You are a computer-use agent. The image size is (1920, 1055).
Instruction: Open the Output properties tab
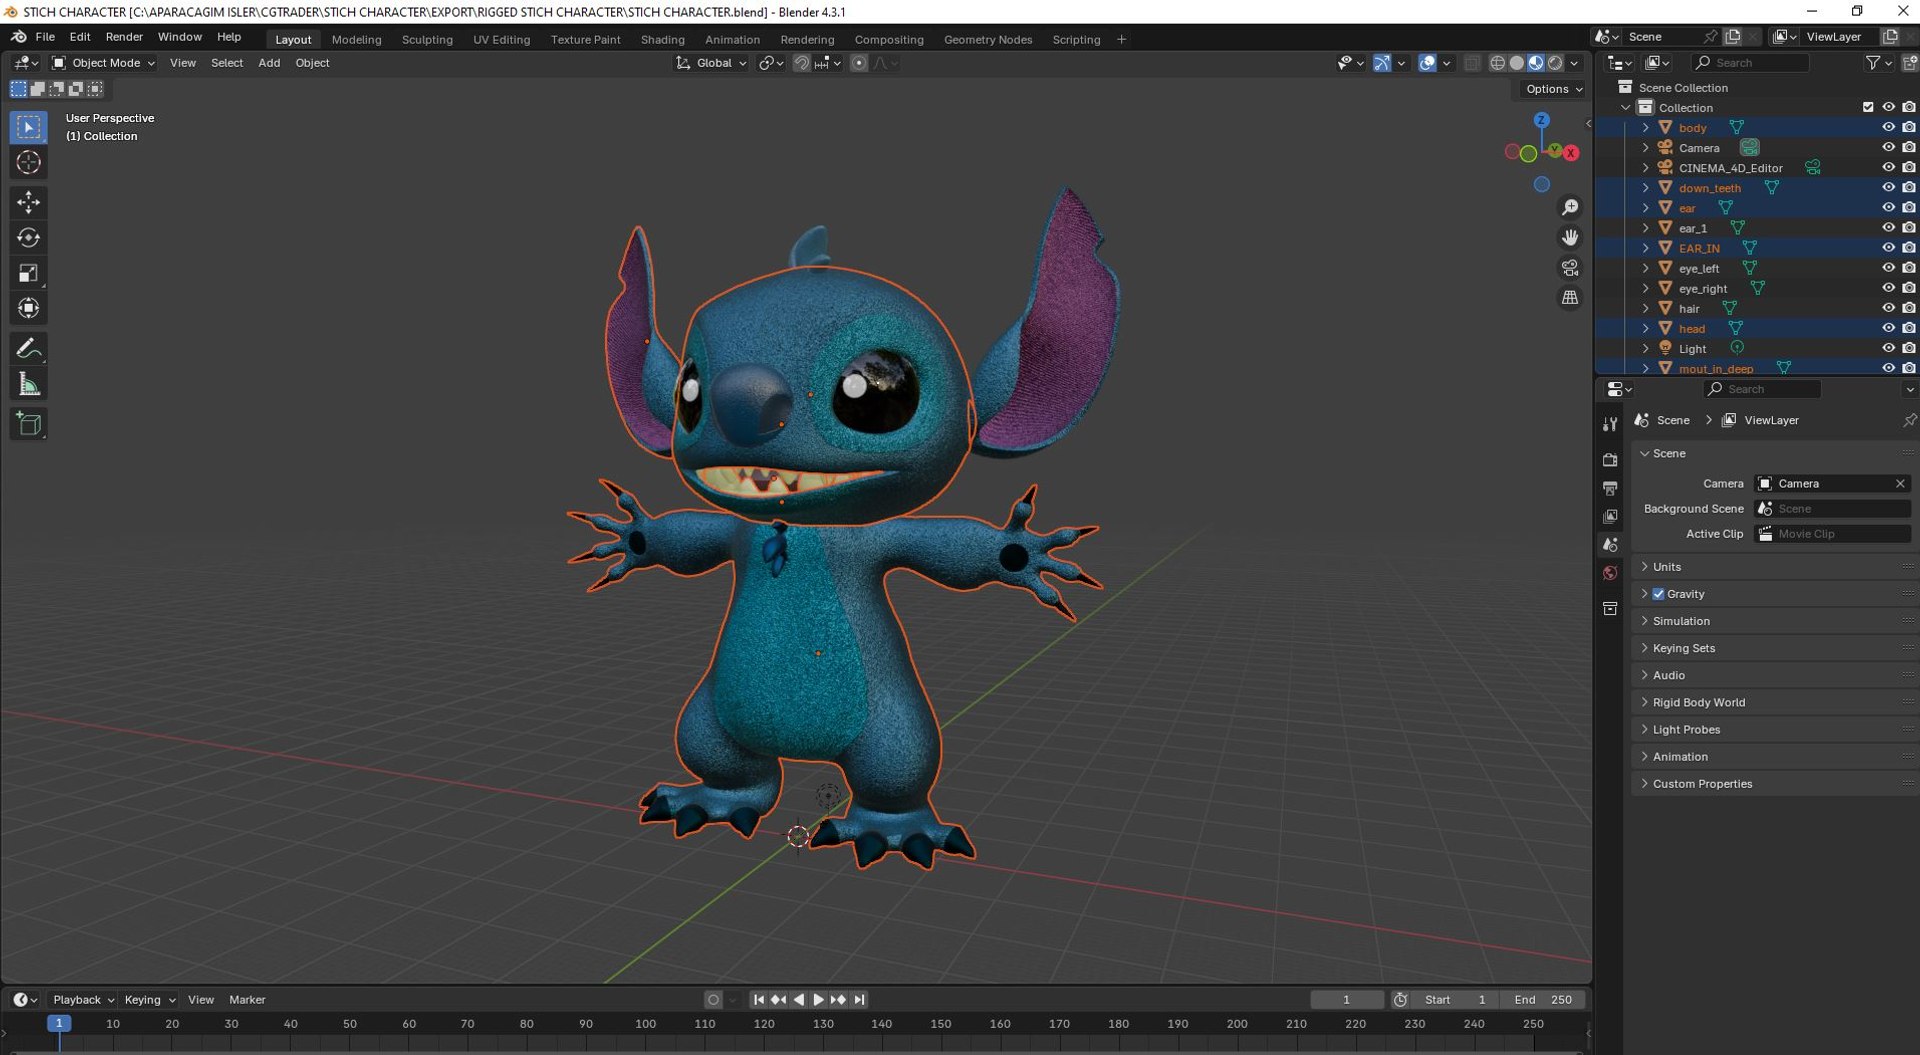click(1610, 488)
